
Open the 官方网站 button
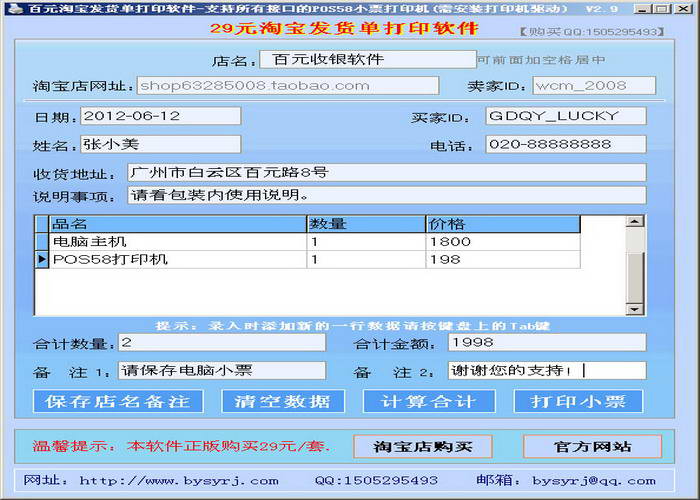click(592, 446)
